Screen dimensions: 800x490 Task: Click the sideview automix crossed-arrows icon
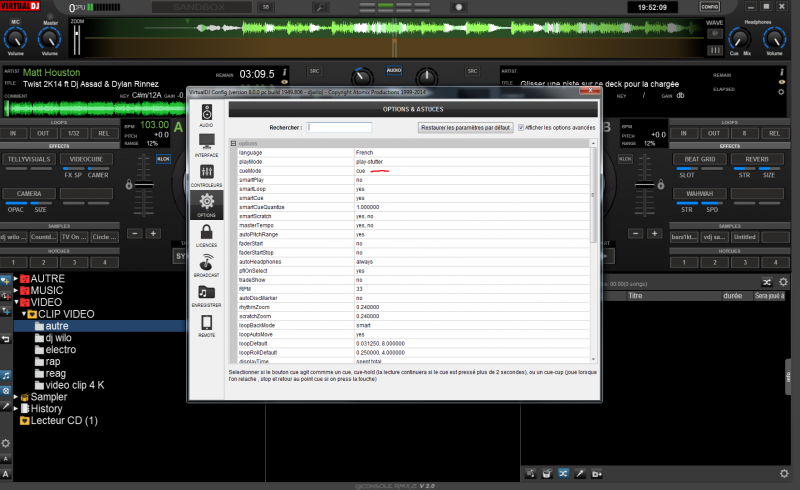[x=563, y=474]
